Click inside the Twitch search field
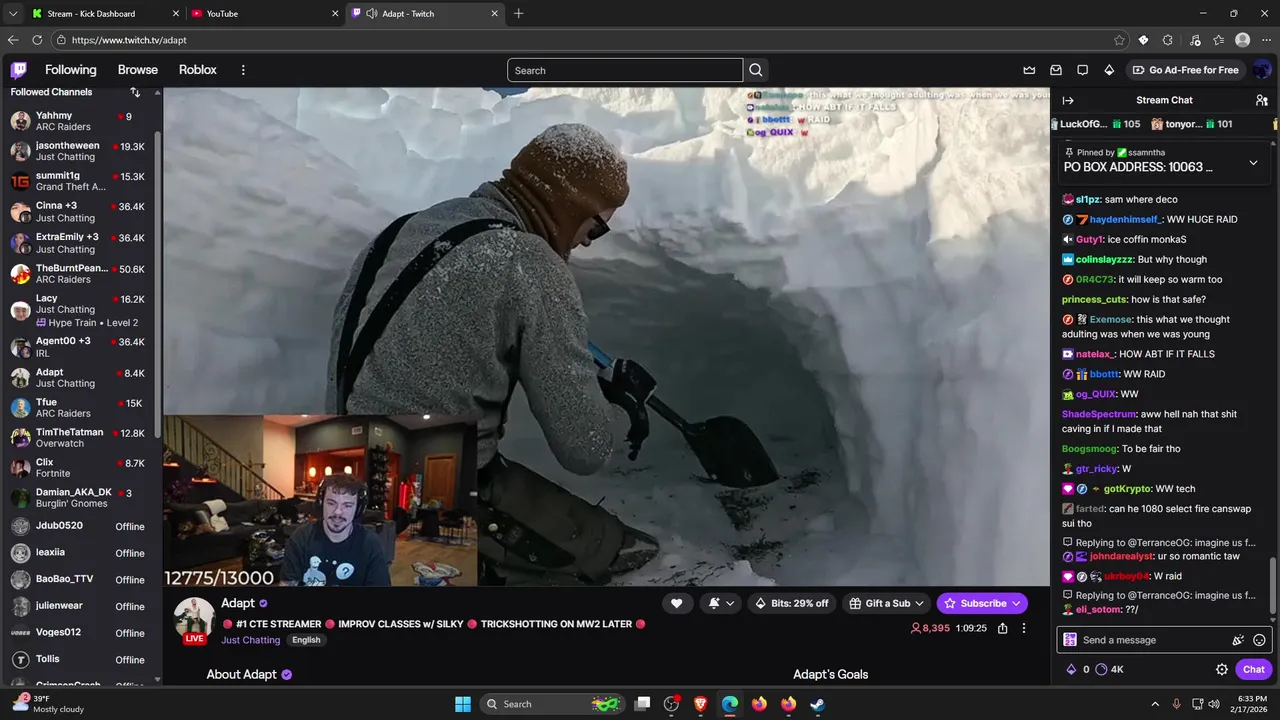1280x720 pixels. [625, 70]
